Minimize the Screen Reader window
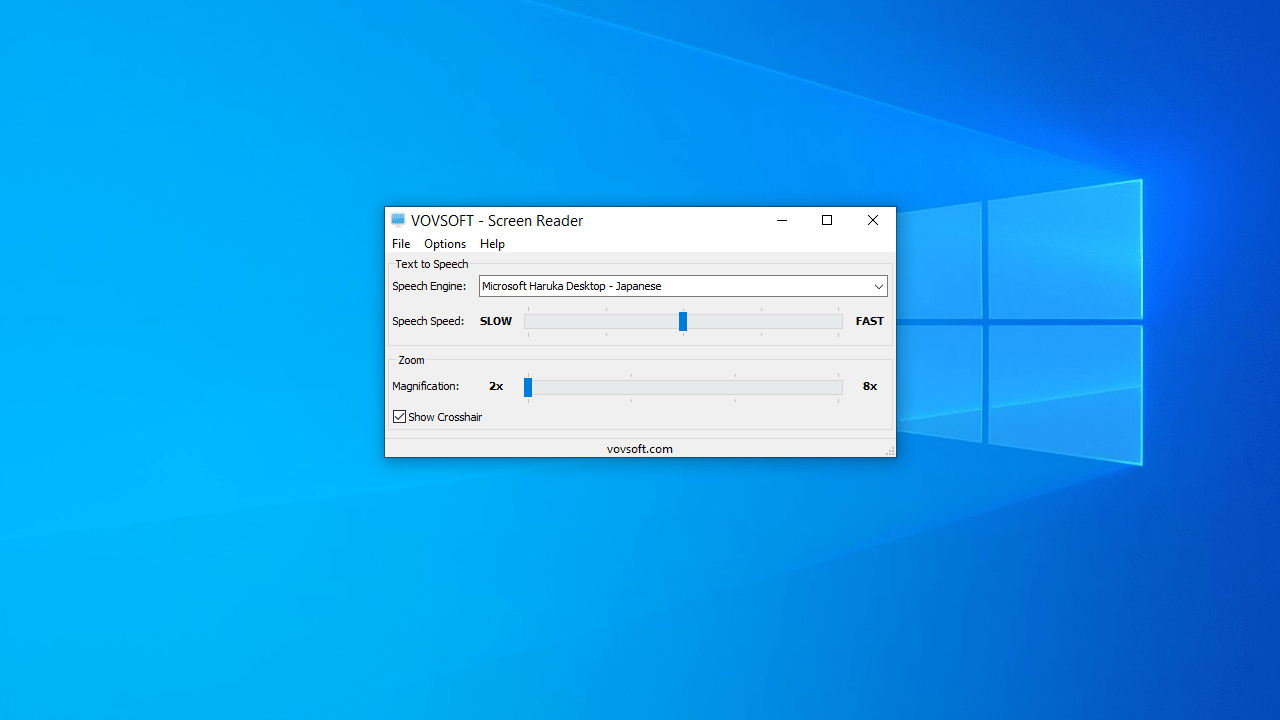The height and width of the screenshot is (720, 1280). click(x=781, y=221)
